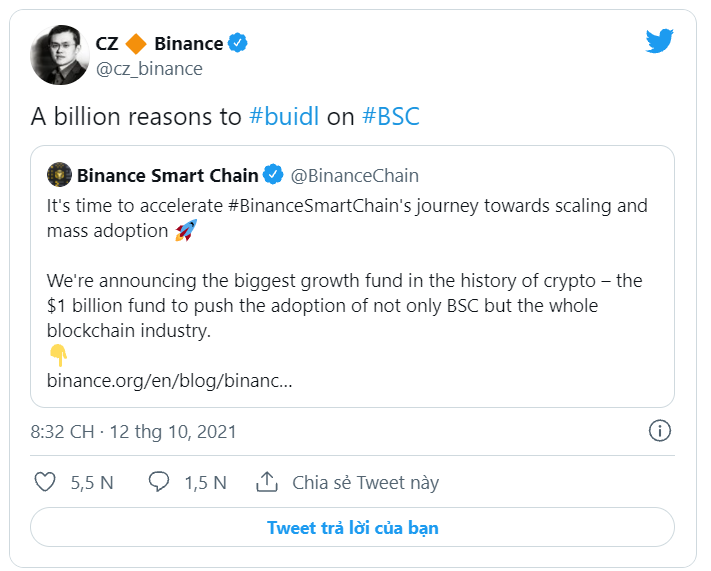
Task: Open the #buidl hashtag
Action: coord(285,116)
